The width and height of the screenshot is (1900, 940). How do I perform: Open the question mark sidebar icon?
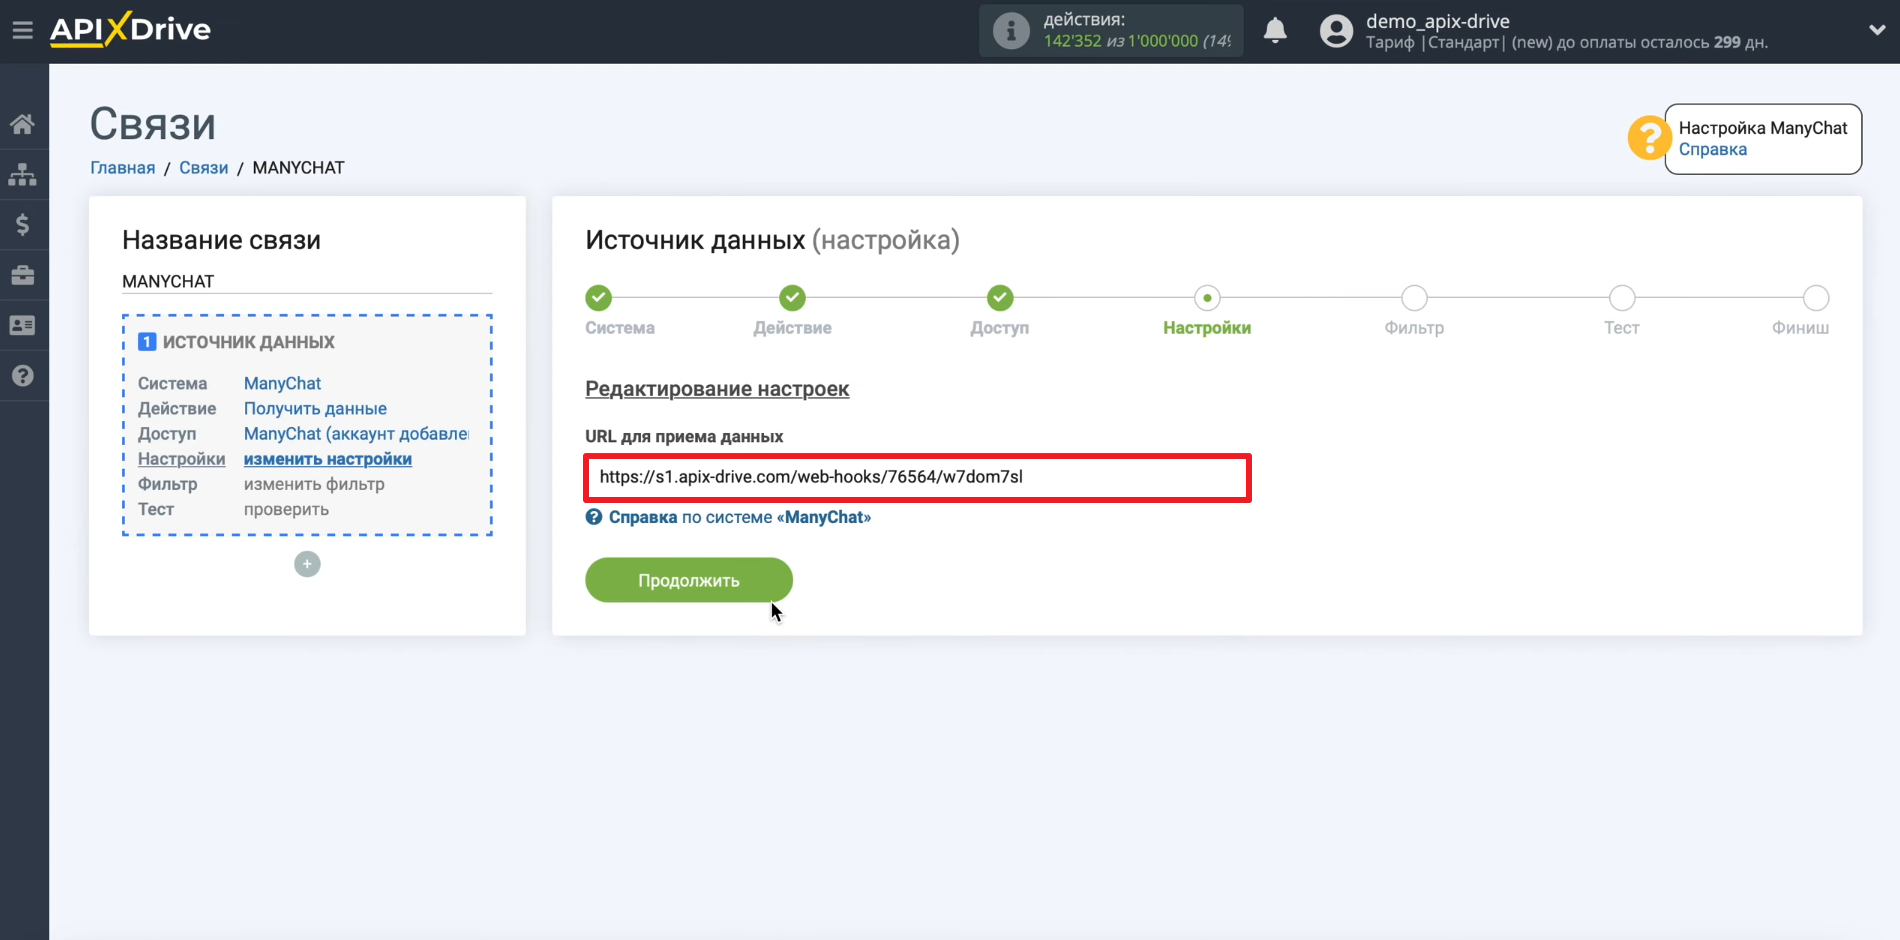pyautogui.click(x=22, y=375)
